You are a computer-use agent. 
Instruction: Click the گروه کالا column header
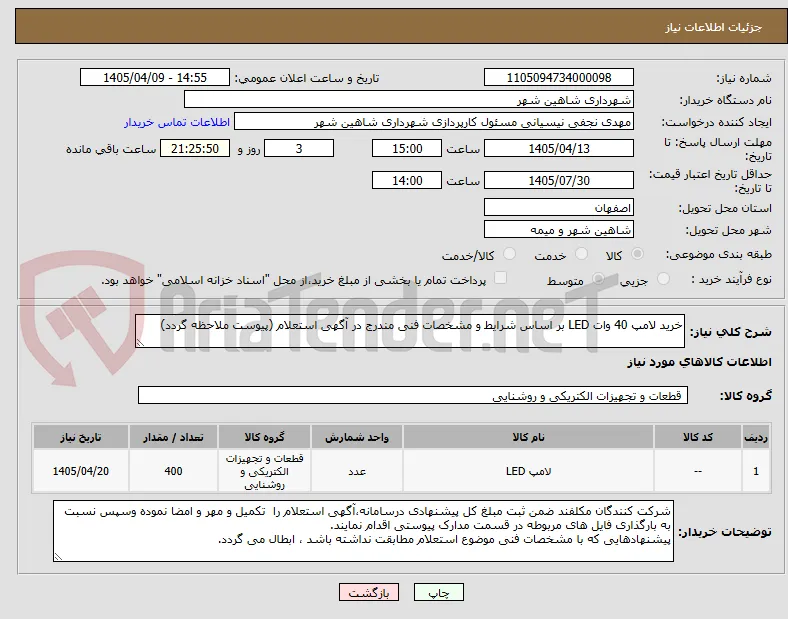[x=264, y=437]
